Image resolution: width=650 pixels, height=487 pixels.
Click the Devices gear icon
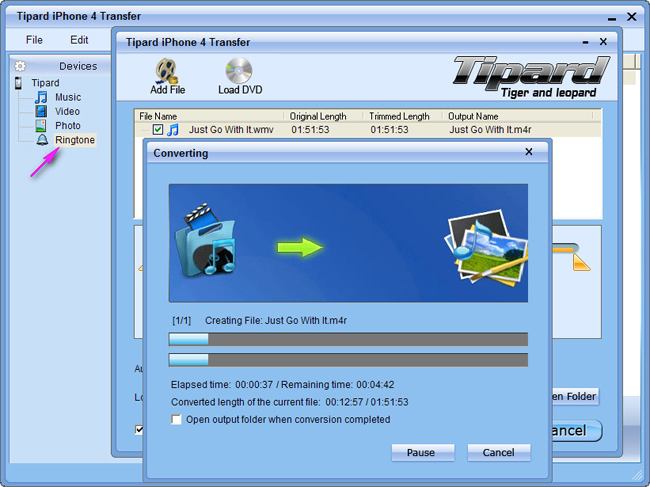20,66
